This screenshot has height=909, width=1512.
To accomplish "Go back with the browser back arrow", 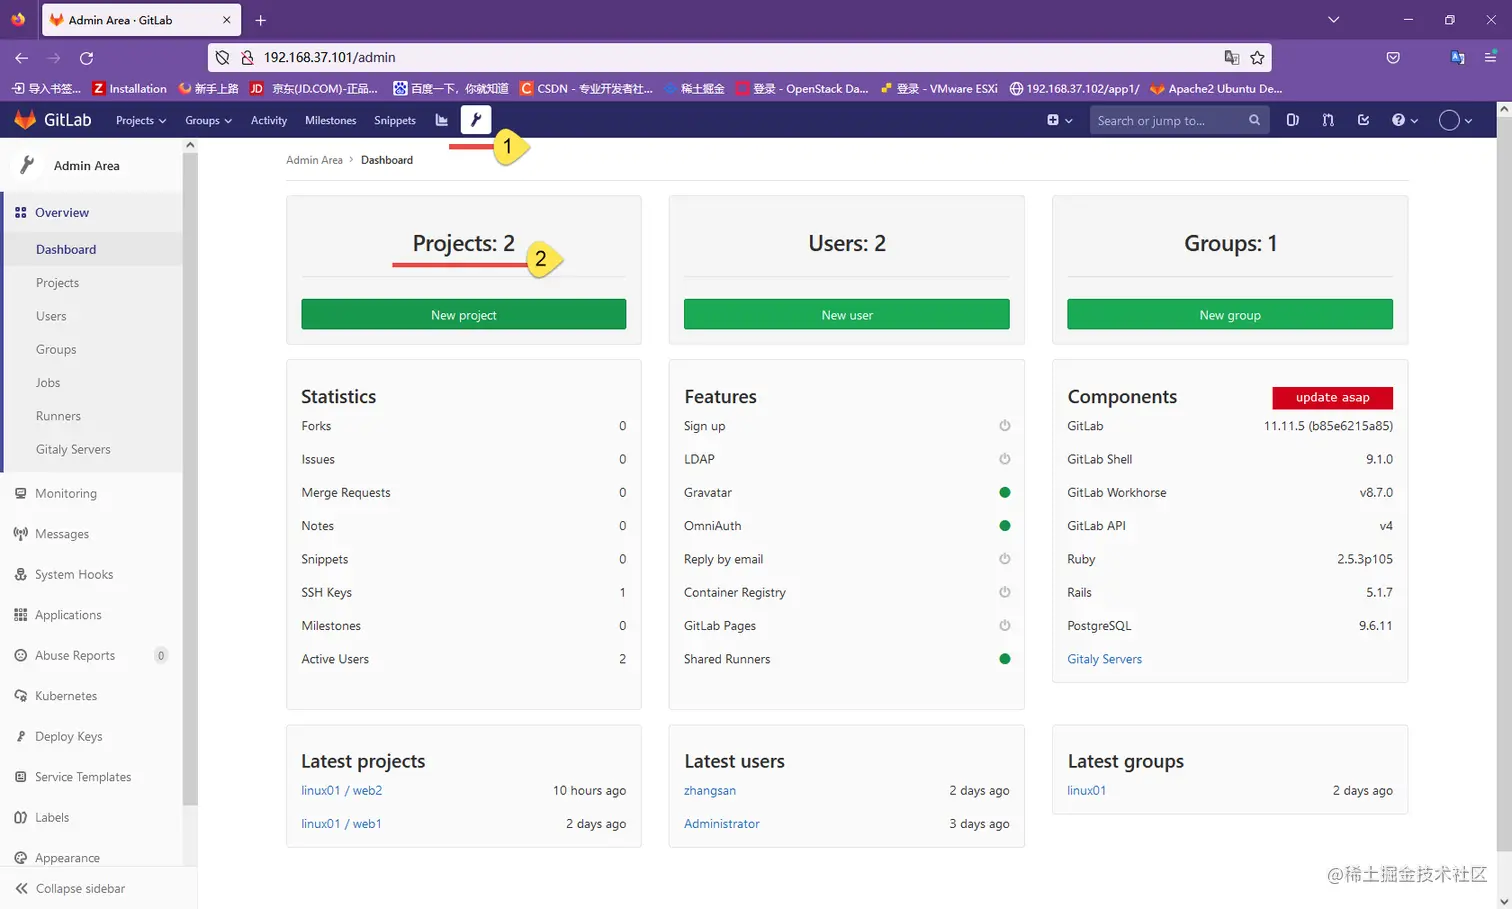I will point(21,58).
